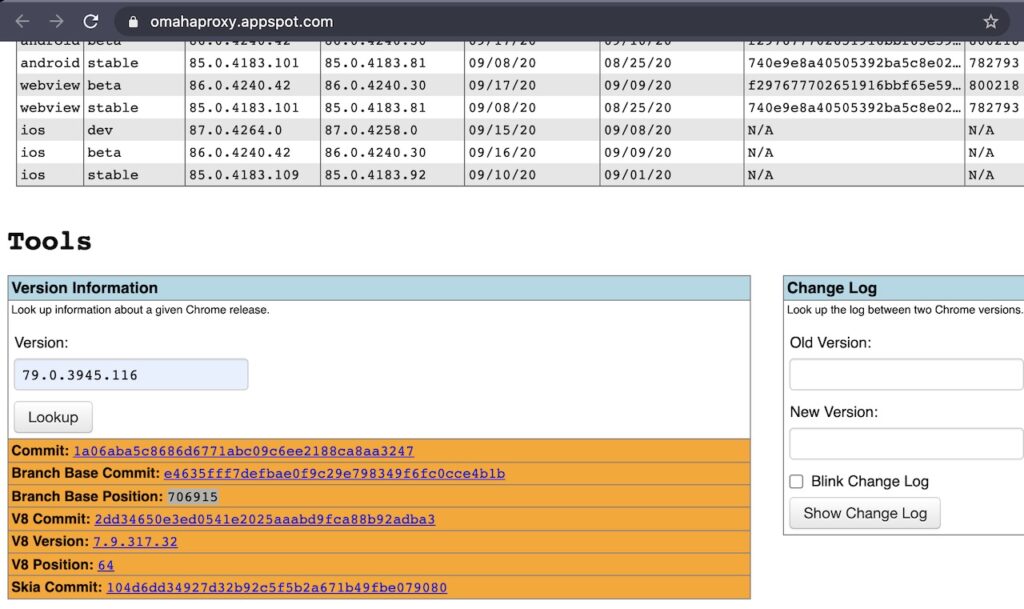Click the Change Log panel header
1024x609 pixels.
(904, 288)
